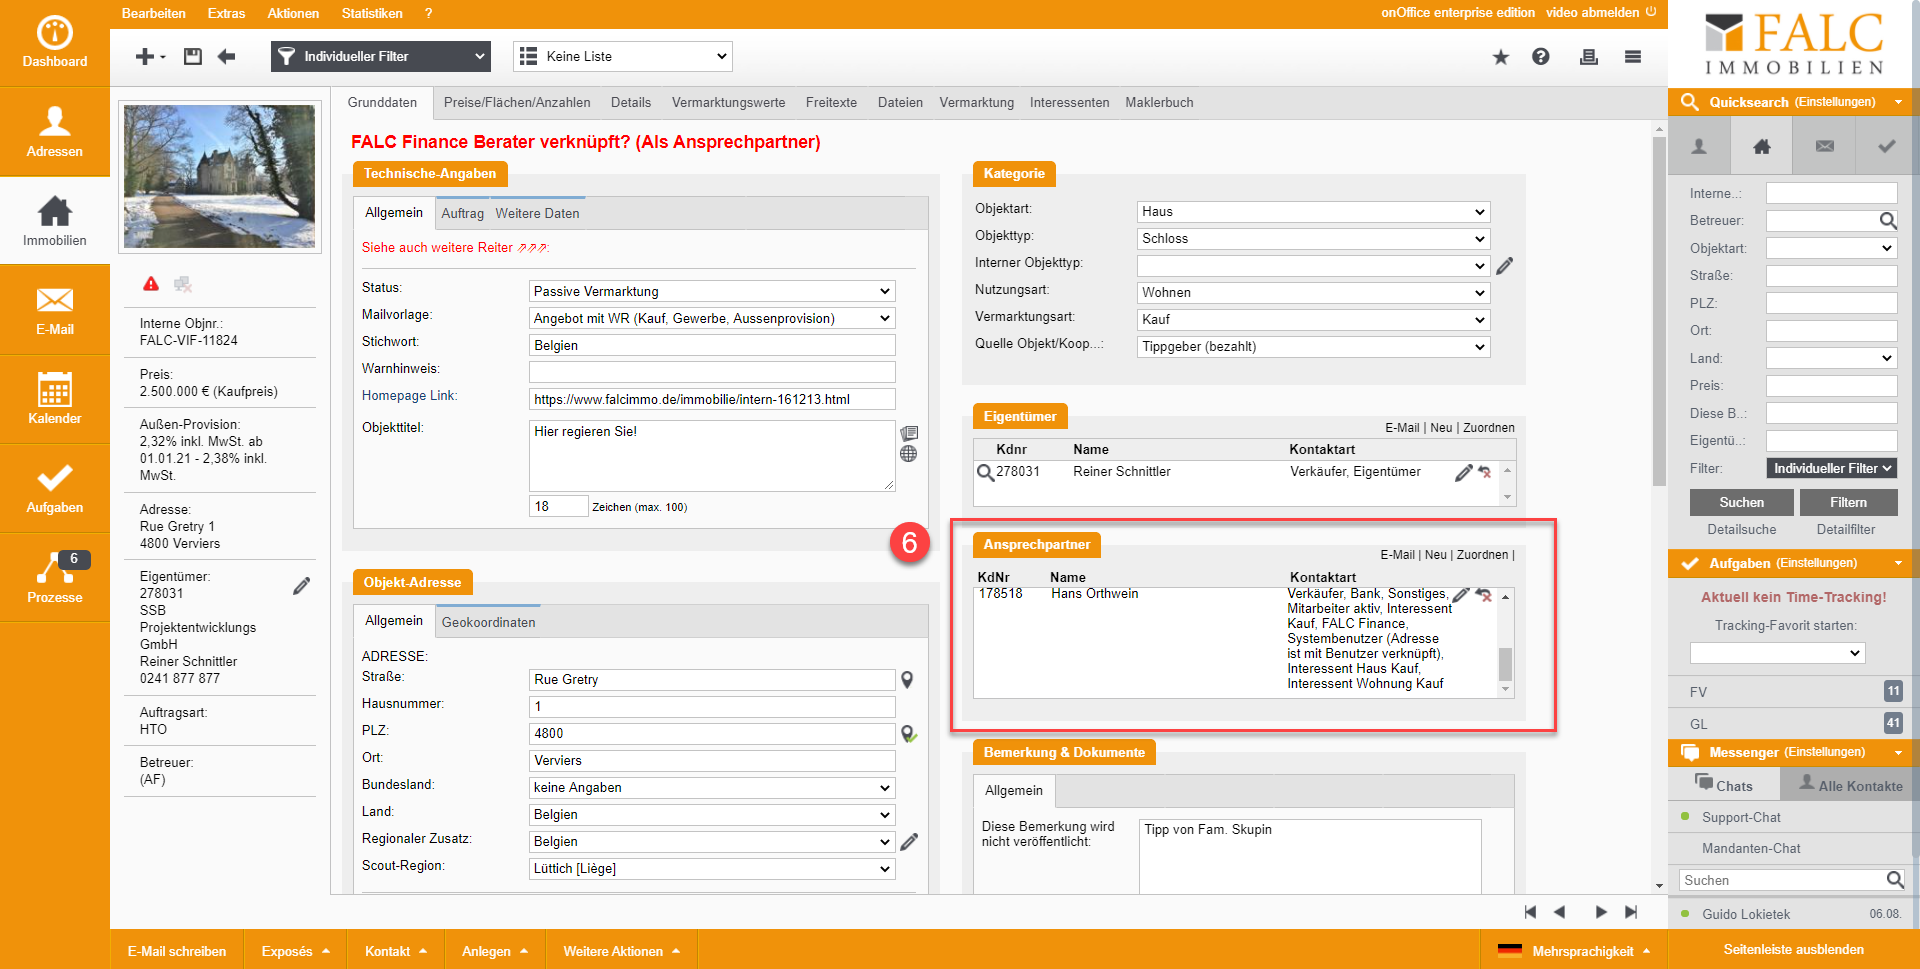Image resolution: width=1920 pixels, height=969 pixels.
Task: Click map pin icon beside Straße field
Action: coord(907,680)
